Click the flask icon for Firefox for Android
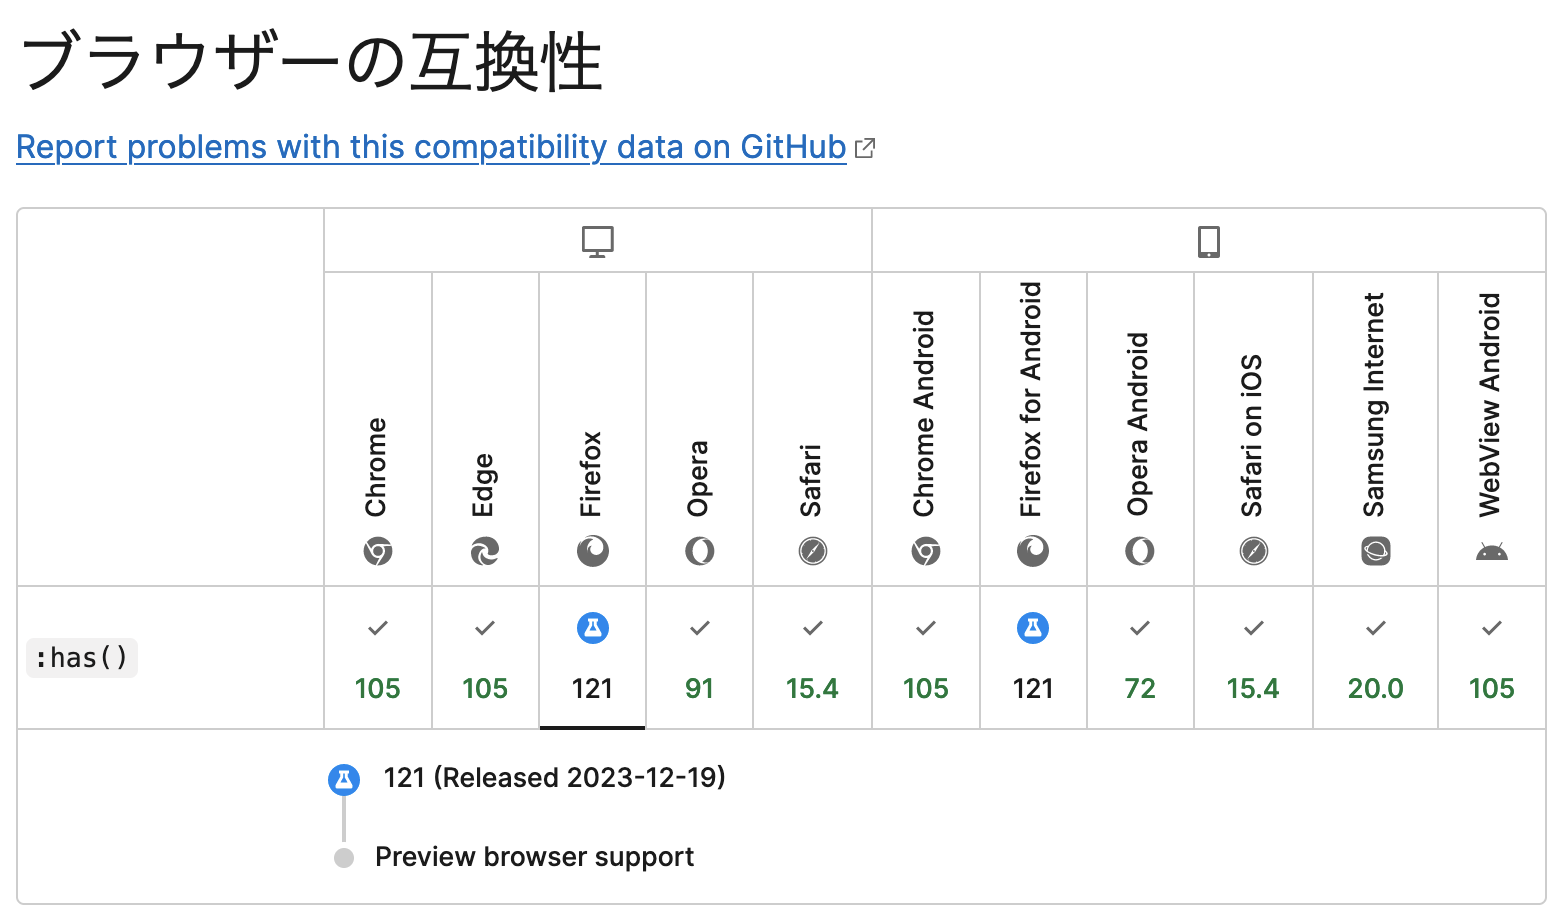Screen dimensions: 1560x920 pyautogui.click(x=1033, y=627)
